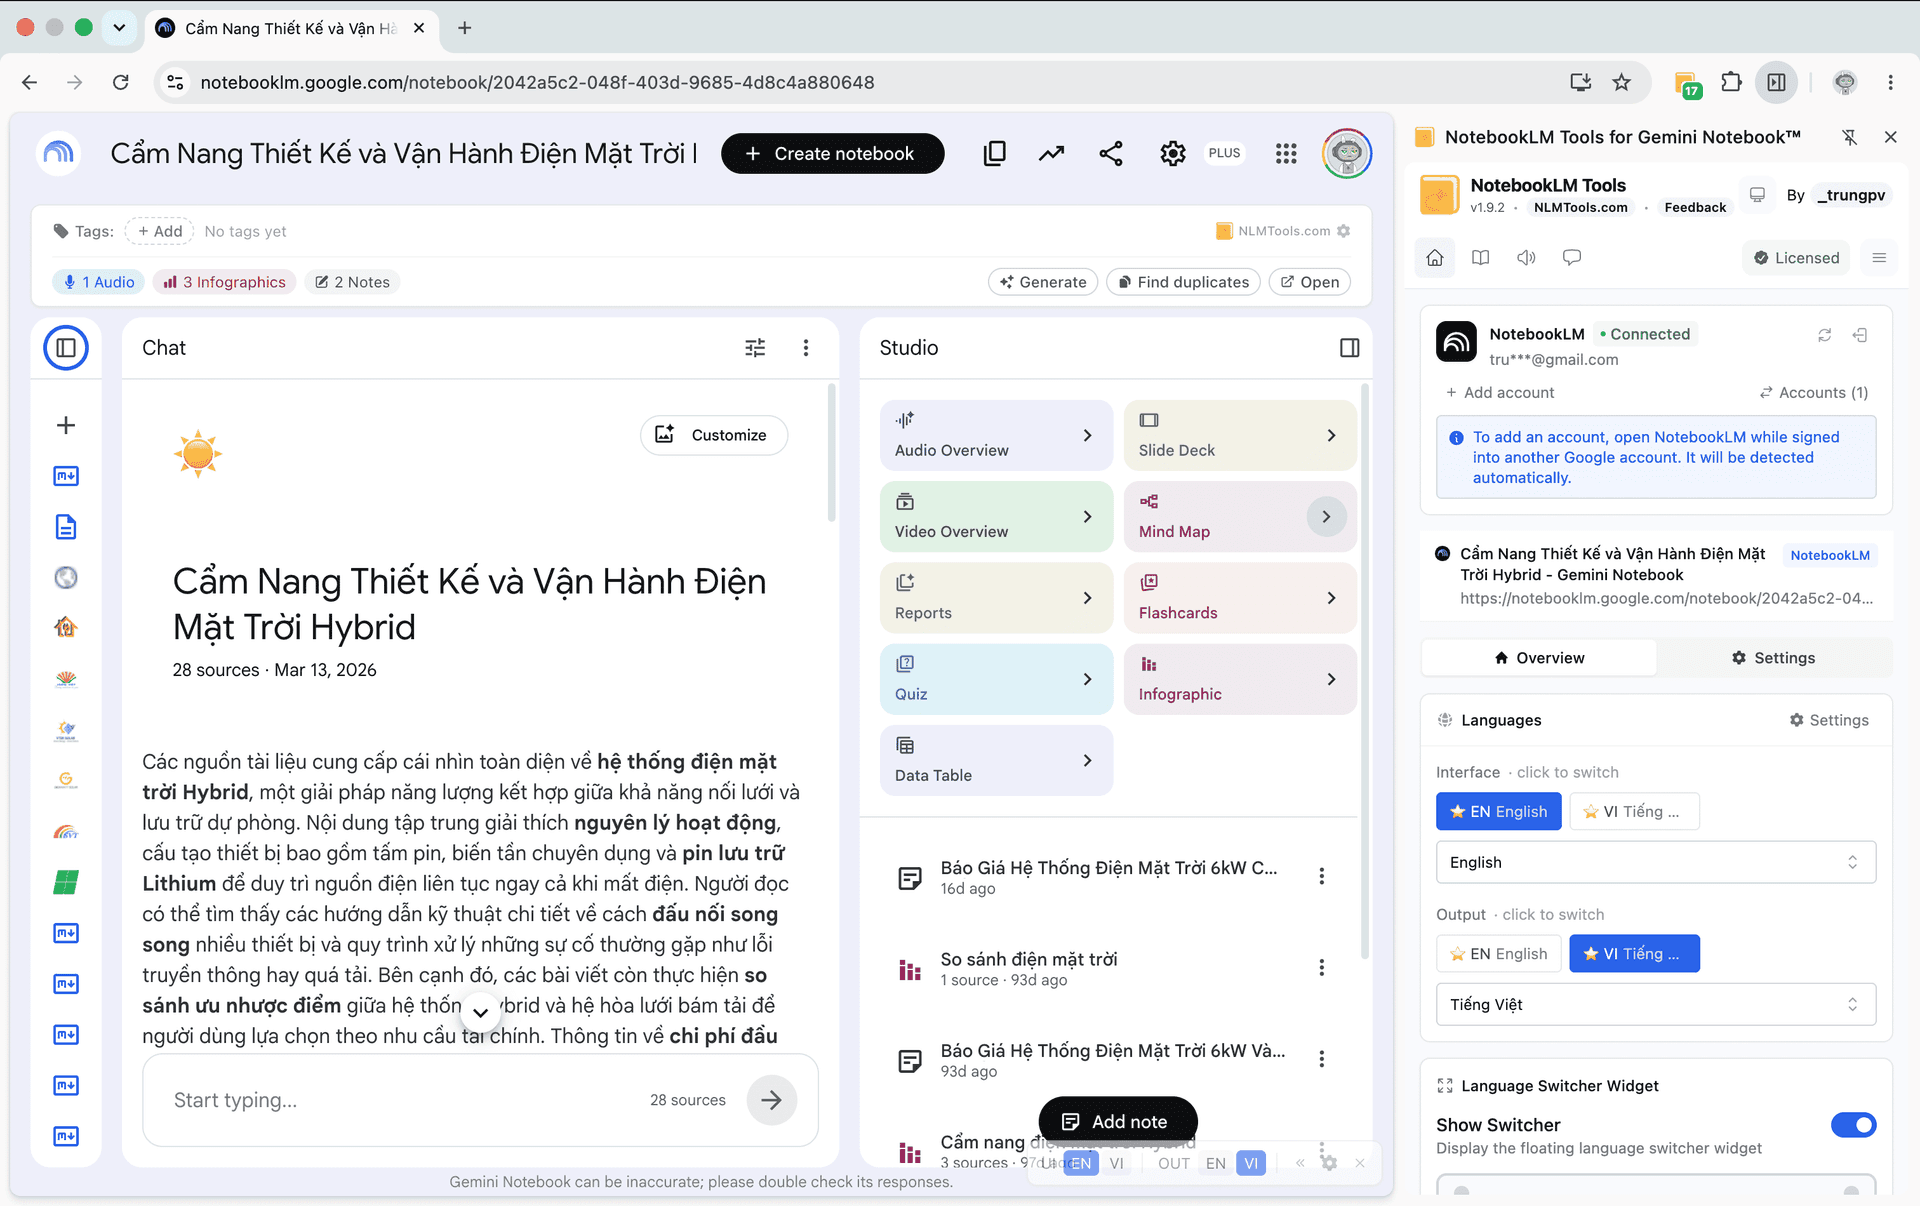
Task: Collapse the sources panel toggle icon
Action: point(66,348)
